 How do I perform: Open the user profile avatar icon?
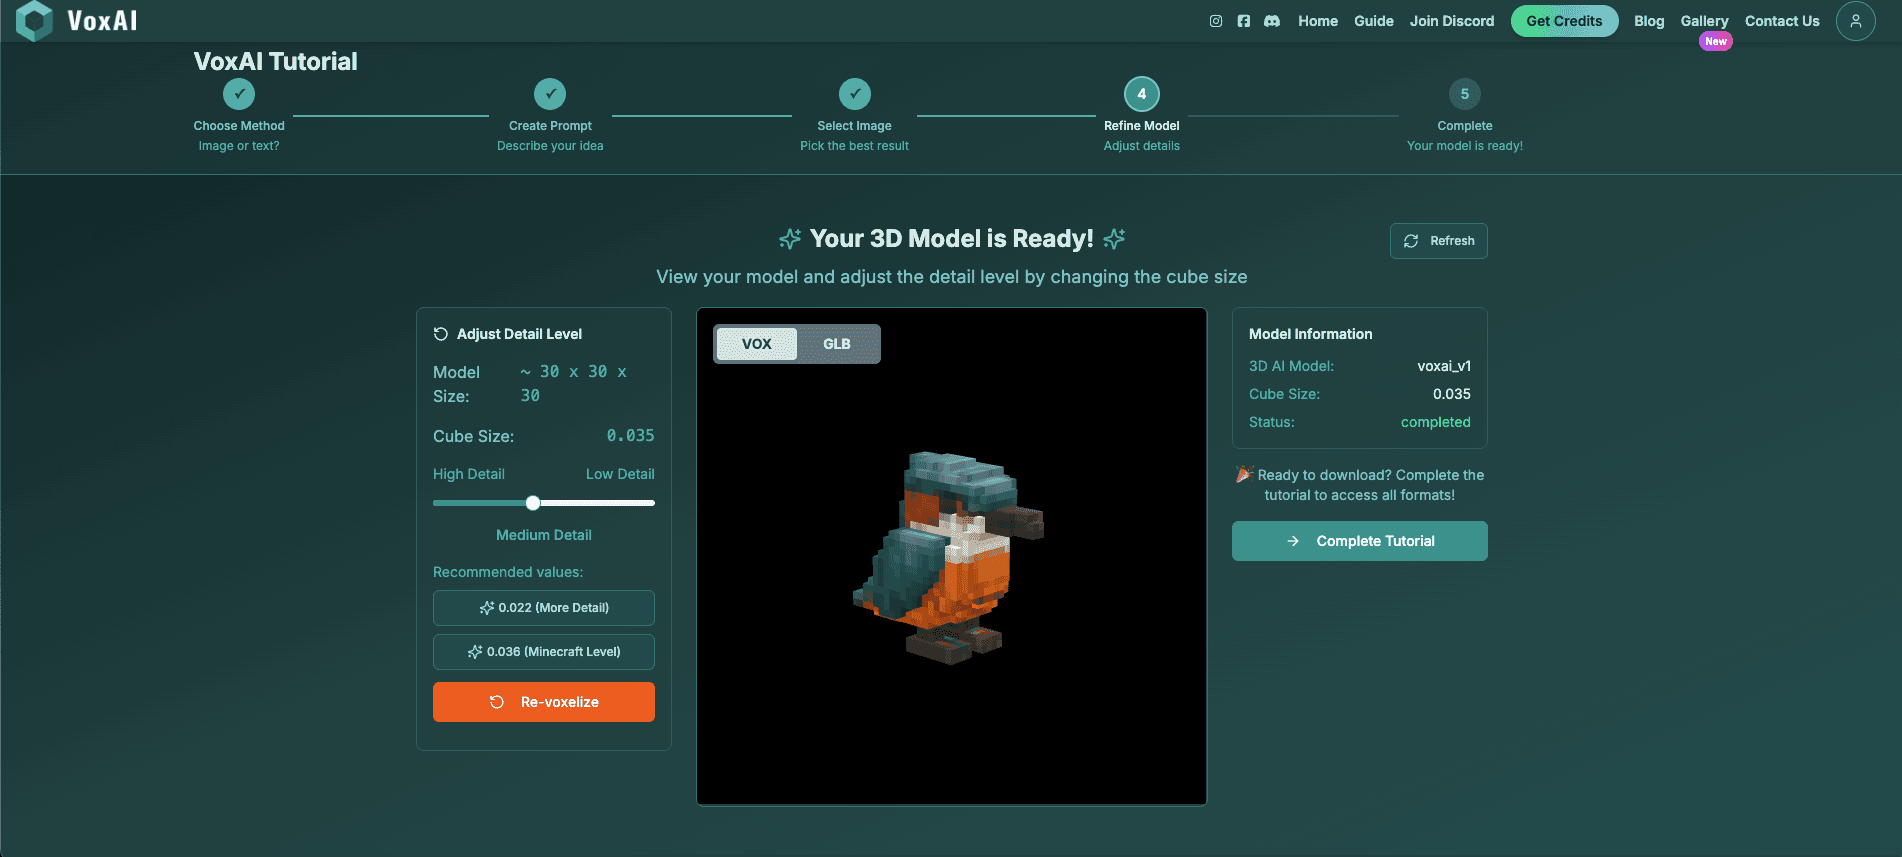(1856, 21)
